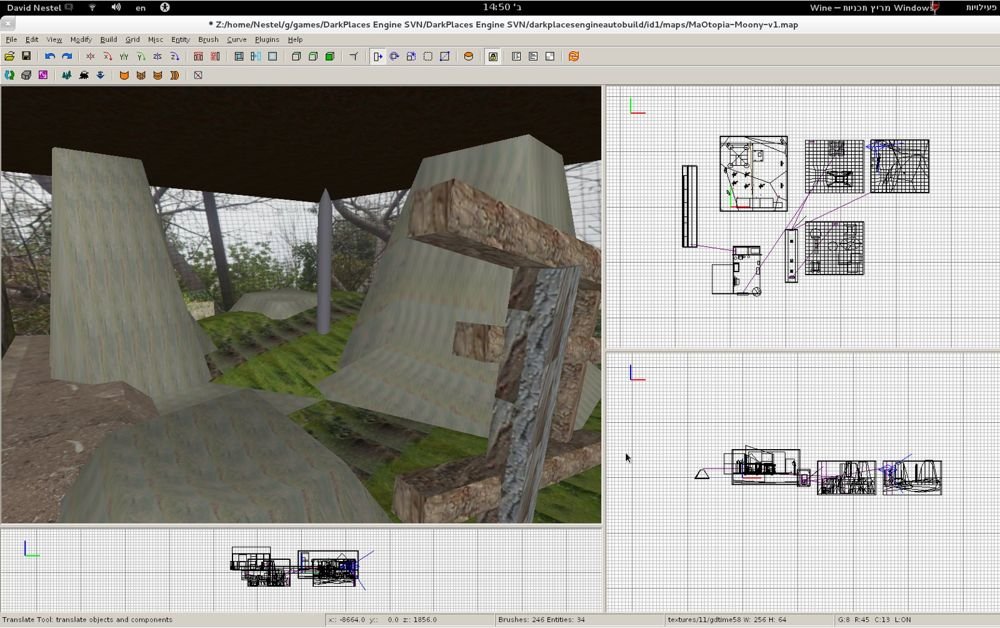Redo using the blue forward arrow
Image resolution: width=1000 pixels, height=628 pixels.
(x=66, y=56)
